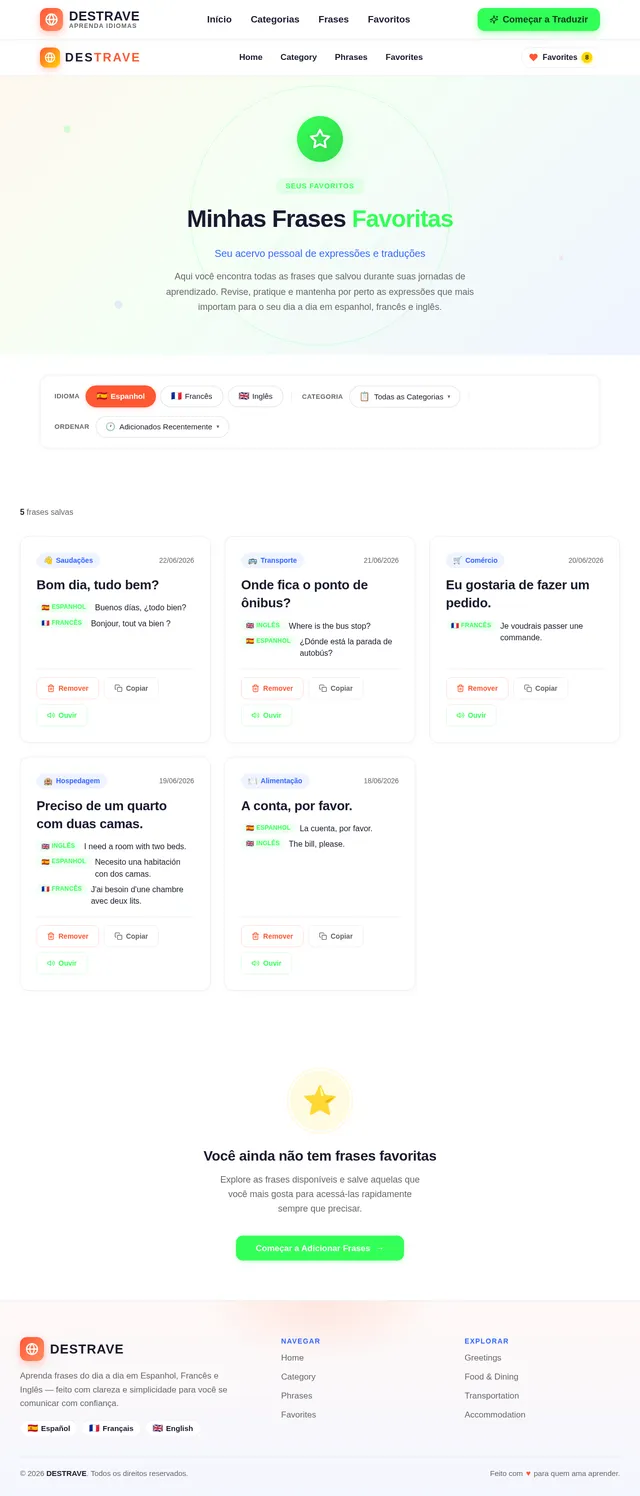The height and width of the screenshot is (1496, 640).
Task: Click Começar a Adicionar Frases button
Action: (320, 1248)
